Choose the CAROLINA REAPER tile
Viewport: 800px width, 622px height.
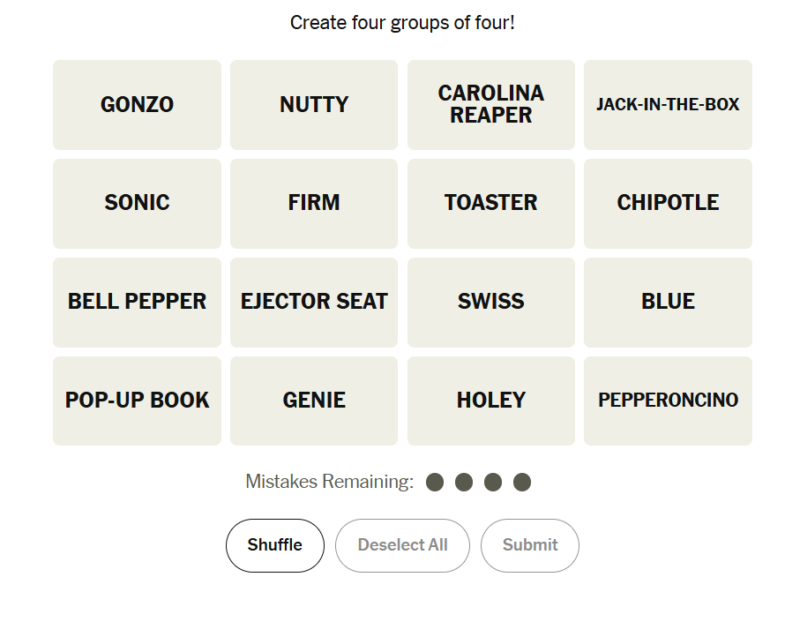(x=491, y=105)
